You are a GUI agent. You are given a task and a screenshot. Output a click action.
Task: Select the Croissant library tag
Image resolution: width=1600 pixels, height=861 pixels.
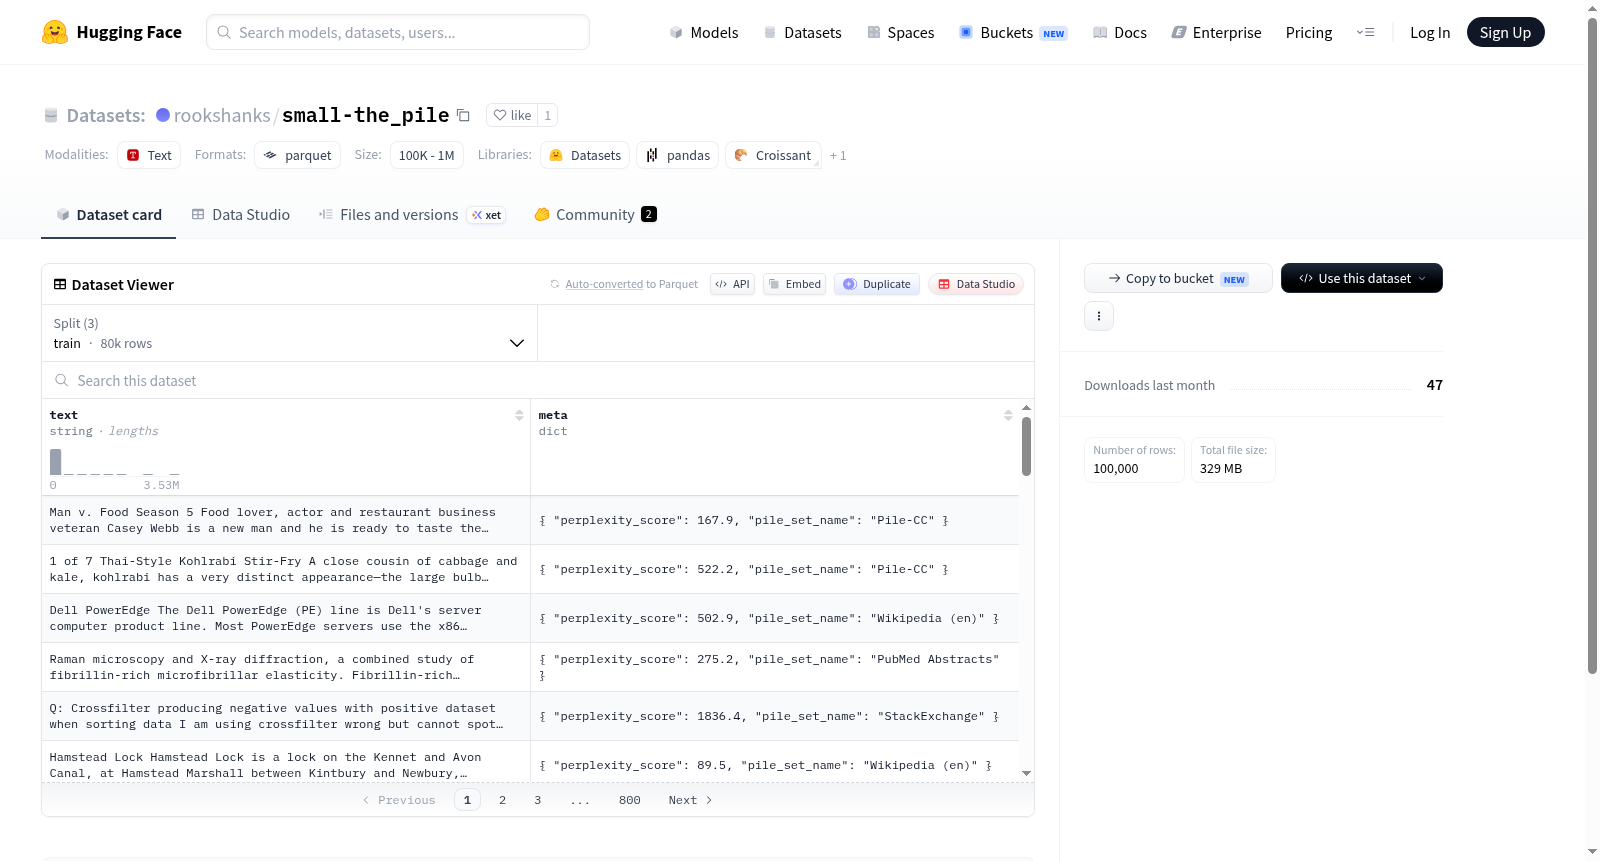pyautogui.click(x=773, y=155)
